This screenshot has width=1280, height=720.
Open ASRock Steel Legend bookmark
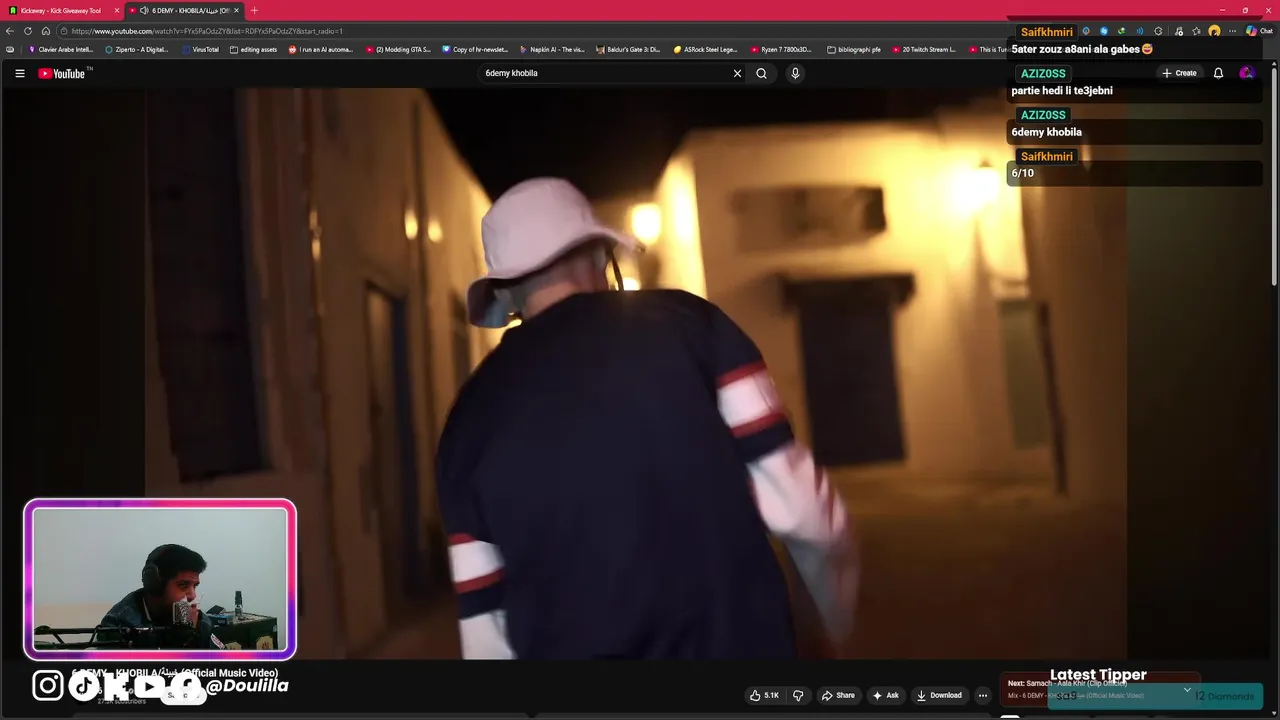pos(705,49)
